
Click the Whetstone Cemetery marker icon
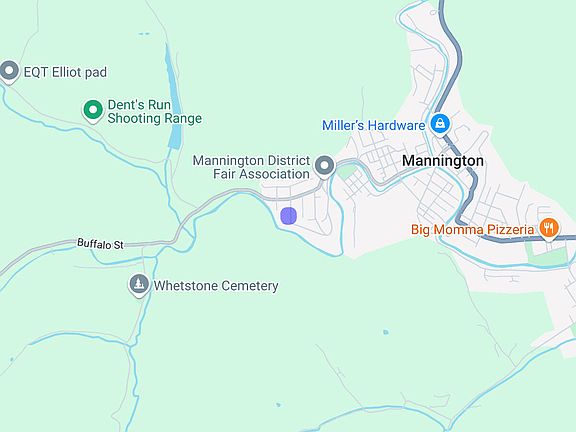pyautogui.click(x=139, y=285)
